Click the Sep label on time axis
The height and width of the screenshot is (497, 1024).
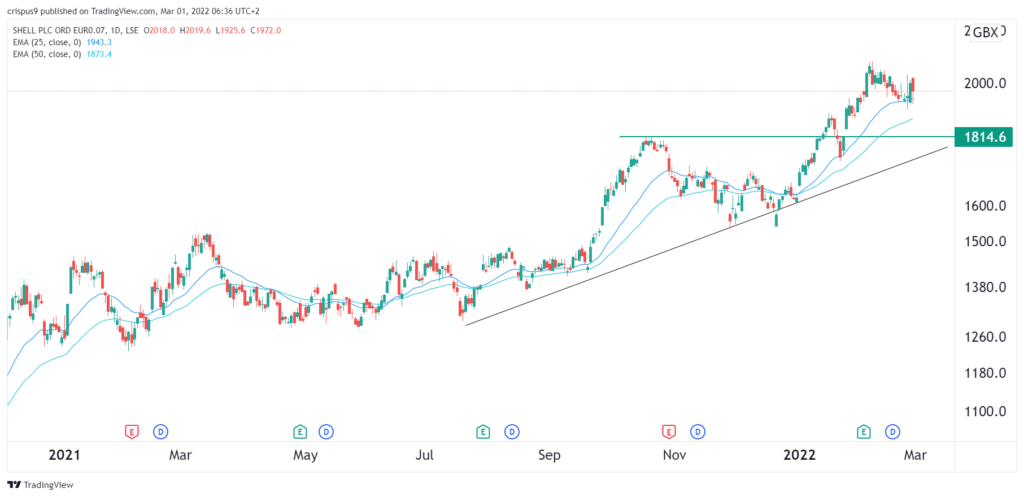point(550,455)
